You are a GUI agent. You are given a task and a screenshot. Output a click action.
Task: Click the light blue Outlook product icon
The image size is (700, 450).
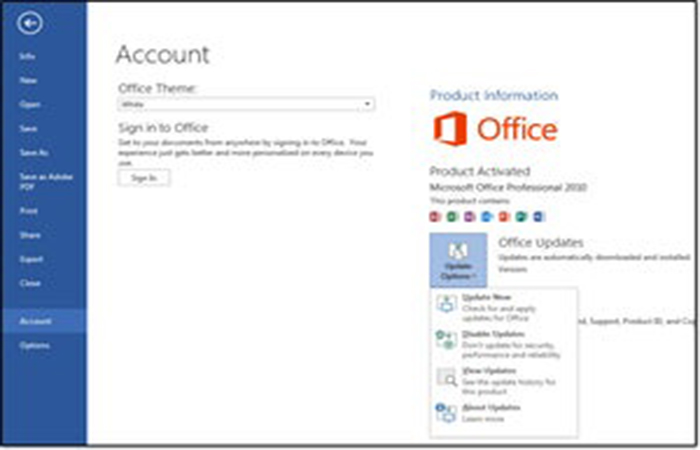click(487, 217)
